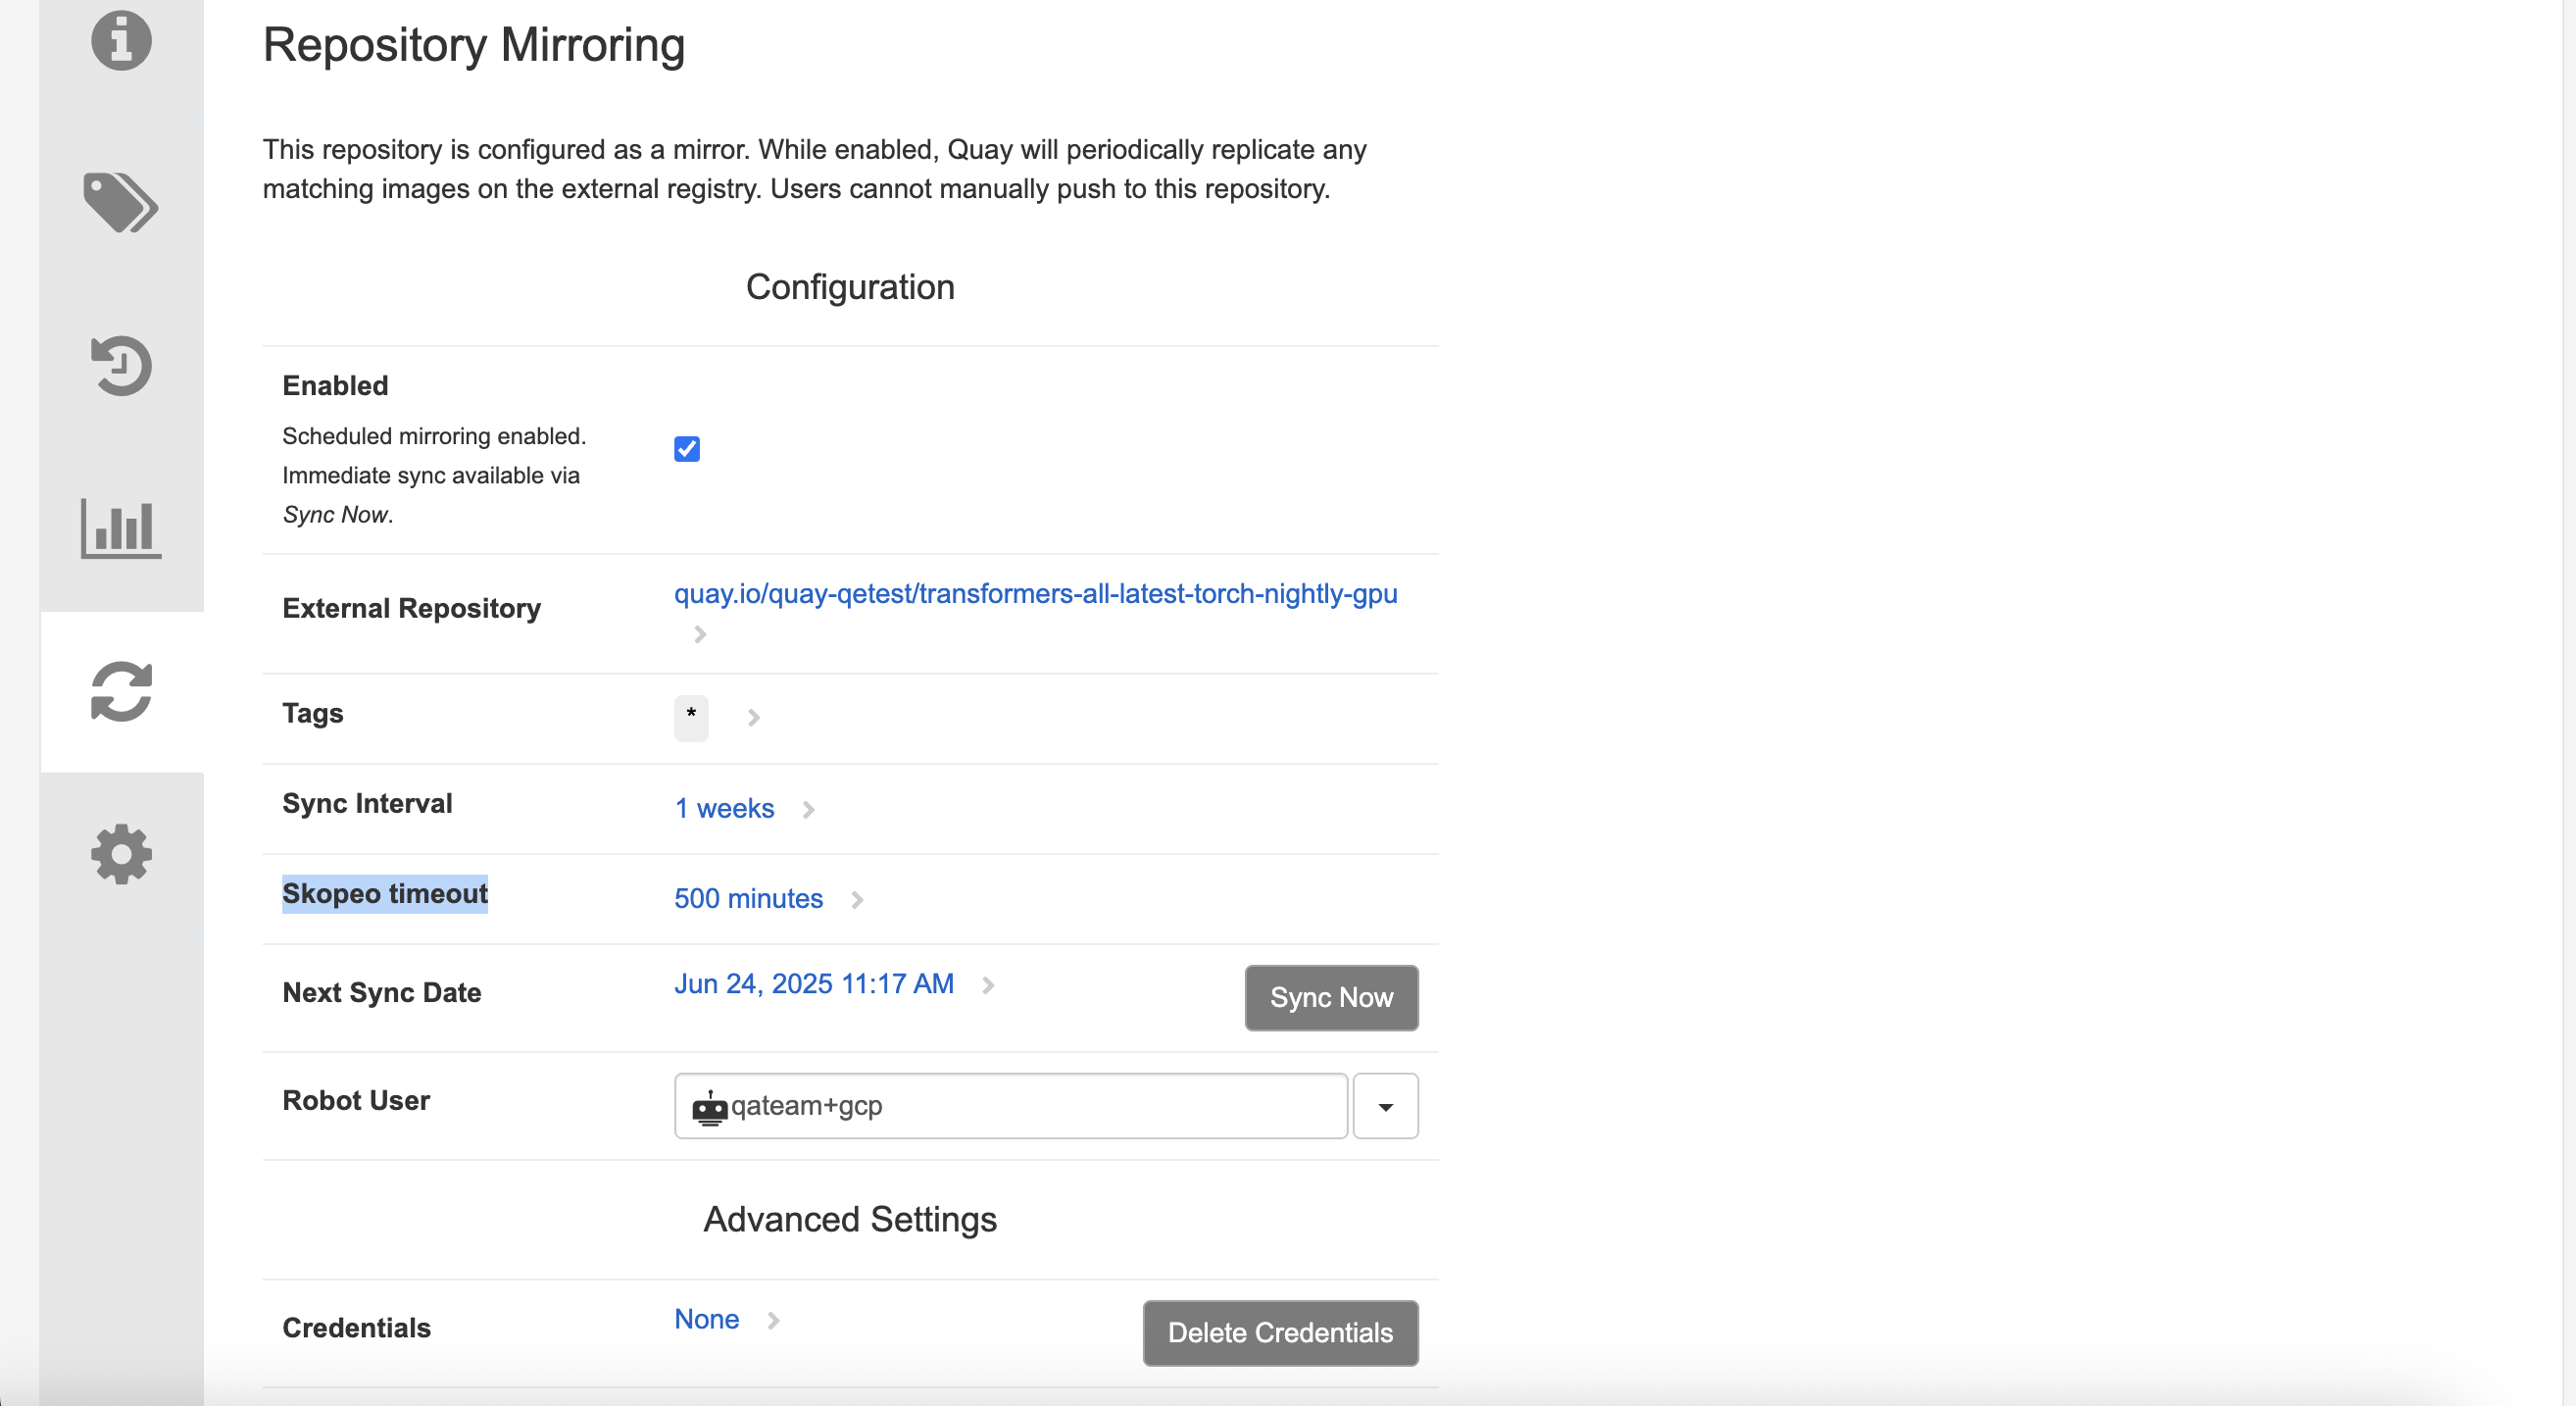Uncheck the Enabled mirroring checkbox
This screenshot has width=2576, height=1406.
pyautogui.click(x=687, y=449)
